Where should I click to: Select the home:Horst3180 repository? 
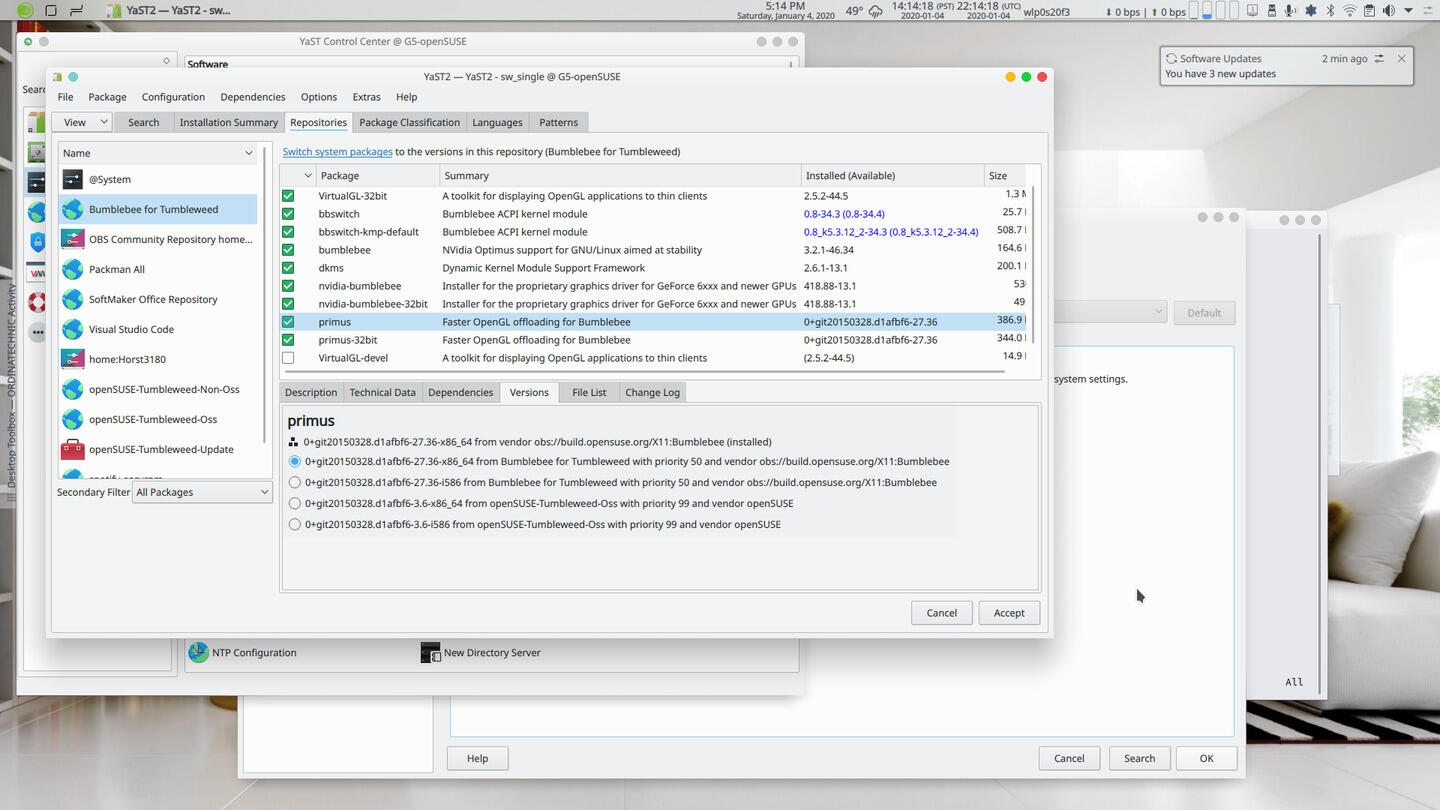pos(158,359)
